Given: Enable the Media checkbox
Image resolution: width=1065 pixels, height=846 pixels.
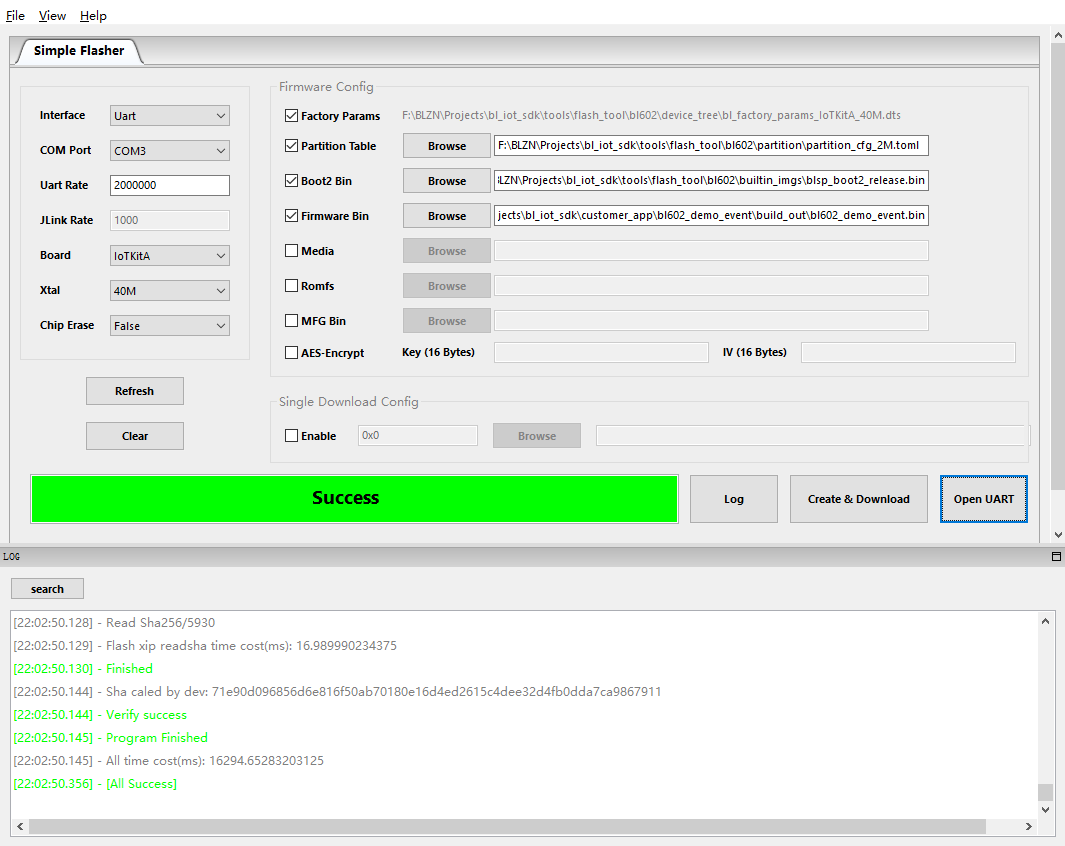Looking at the screenshot, I should (x=290, y=250).
